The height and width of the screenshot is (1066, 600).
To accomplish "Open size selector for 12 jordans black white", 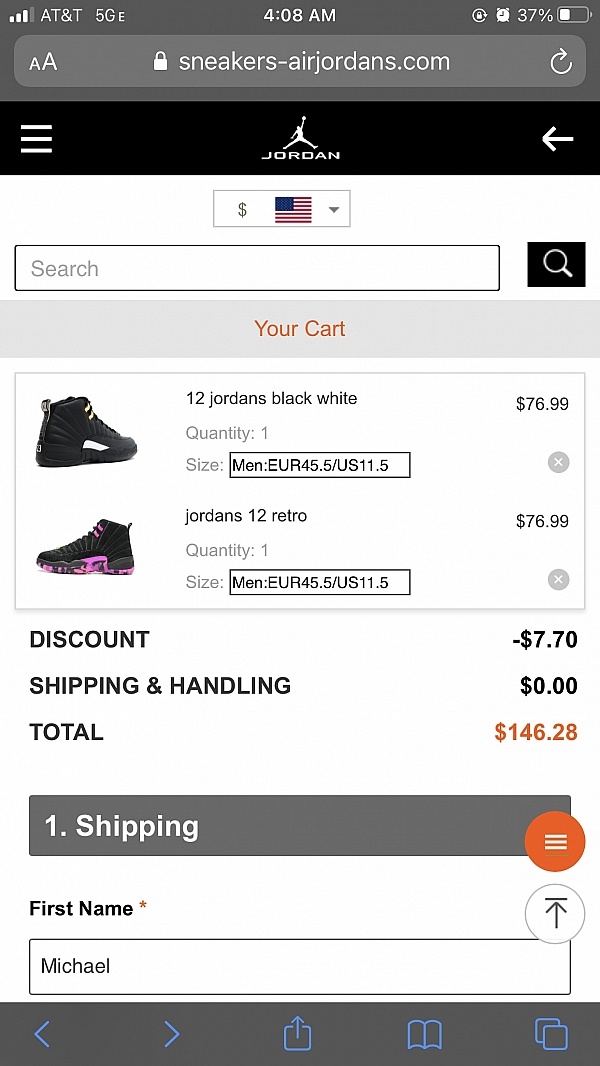I will click(319, 465).
